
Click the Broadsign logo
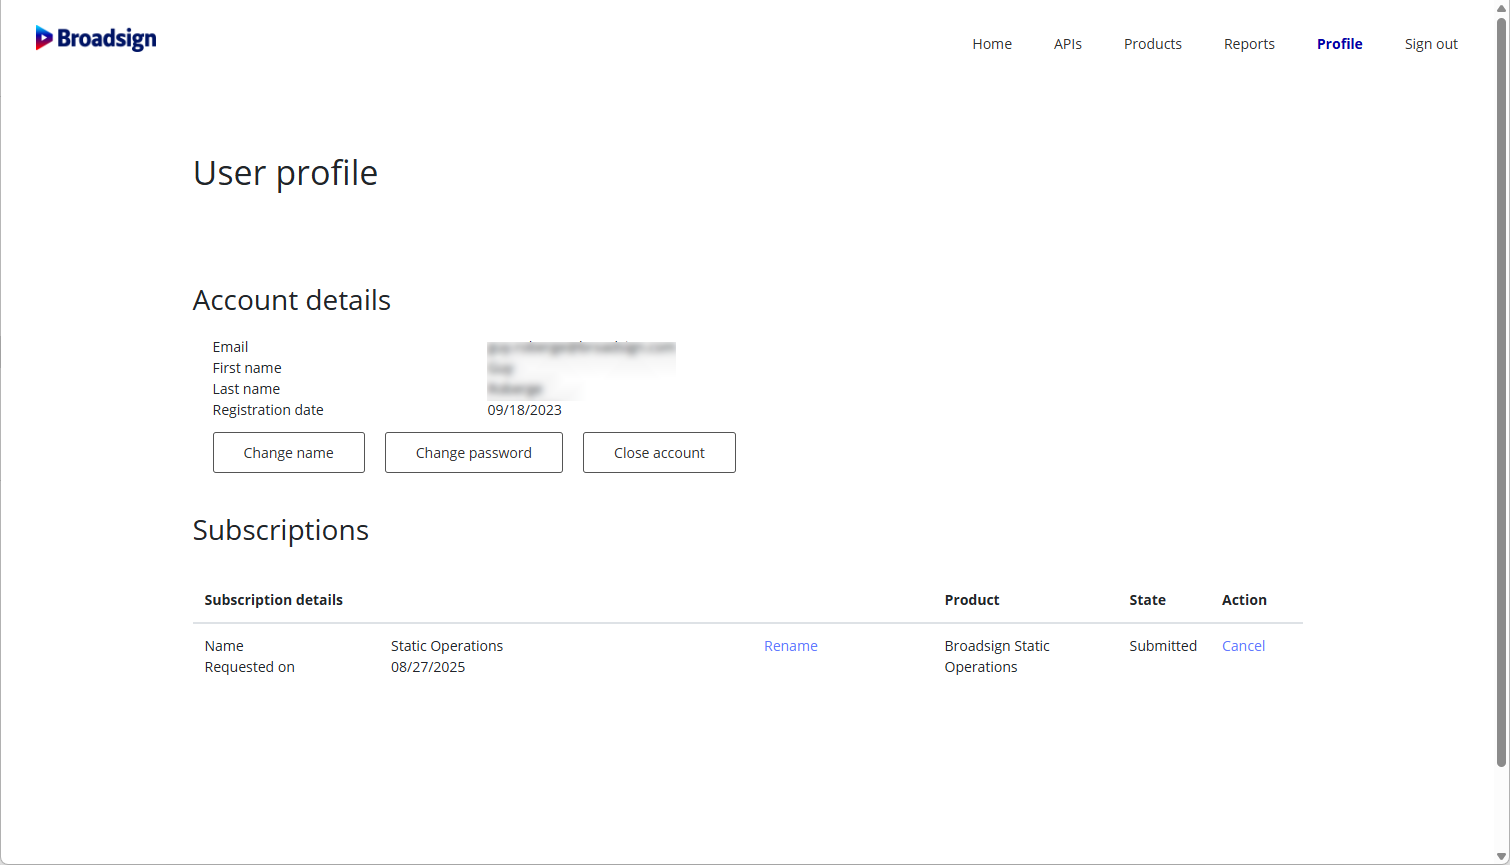tap(96, 38)
